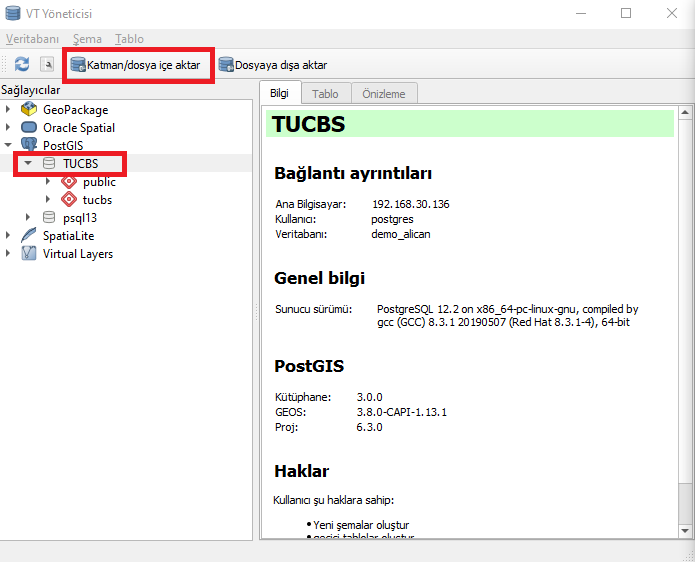Click the Sağlayıcılar panel title
695x562 pixels.
click(31, 90)
